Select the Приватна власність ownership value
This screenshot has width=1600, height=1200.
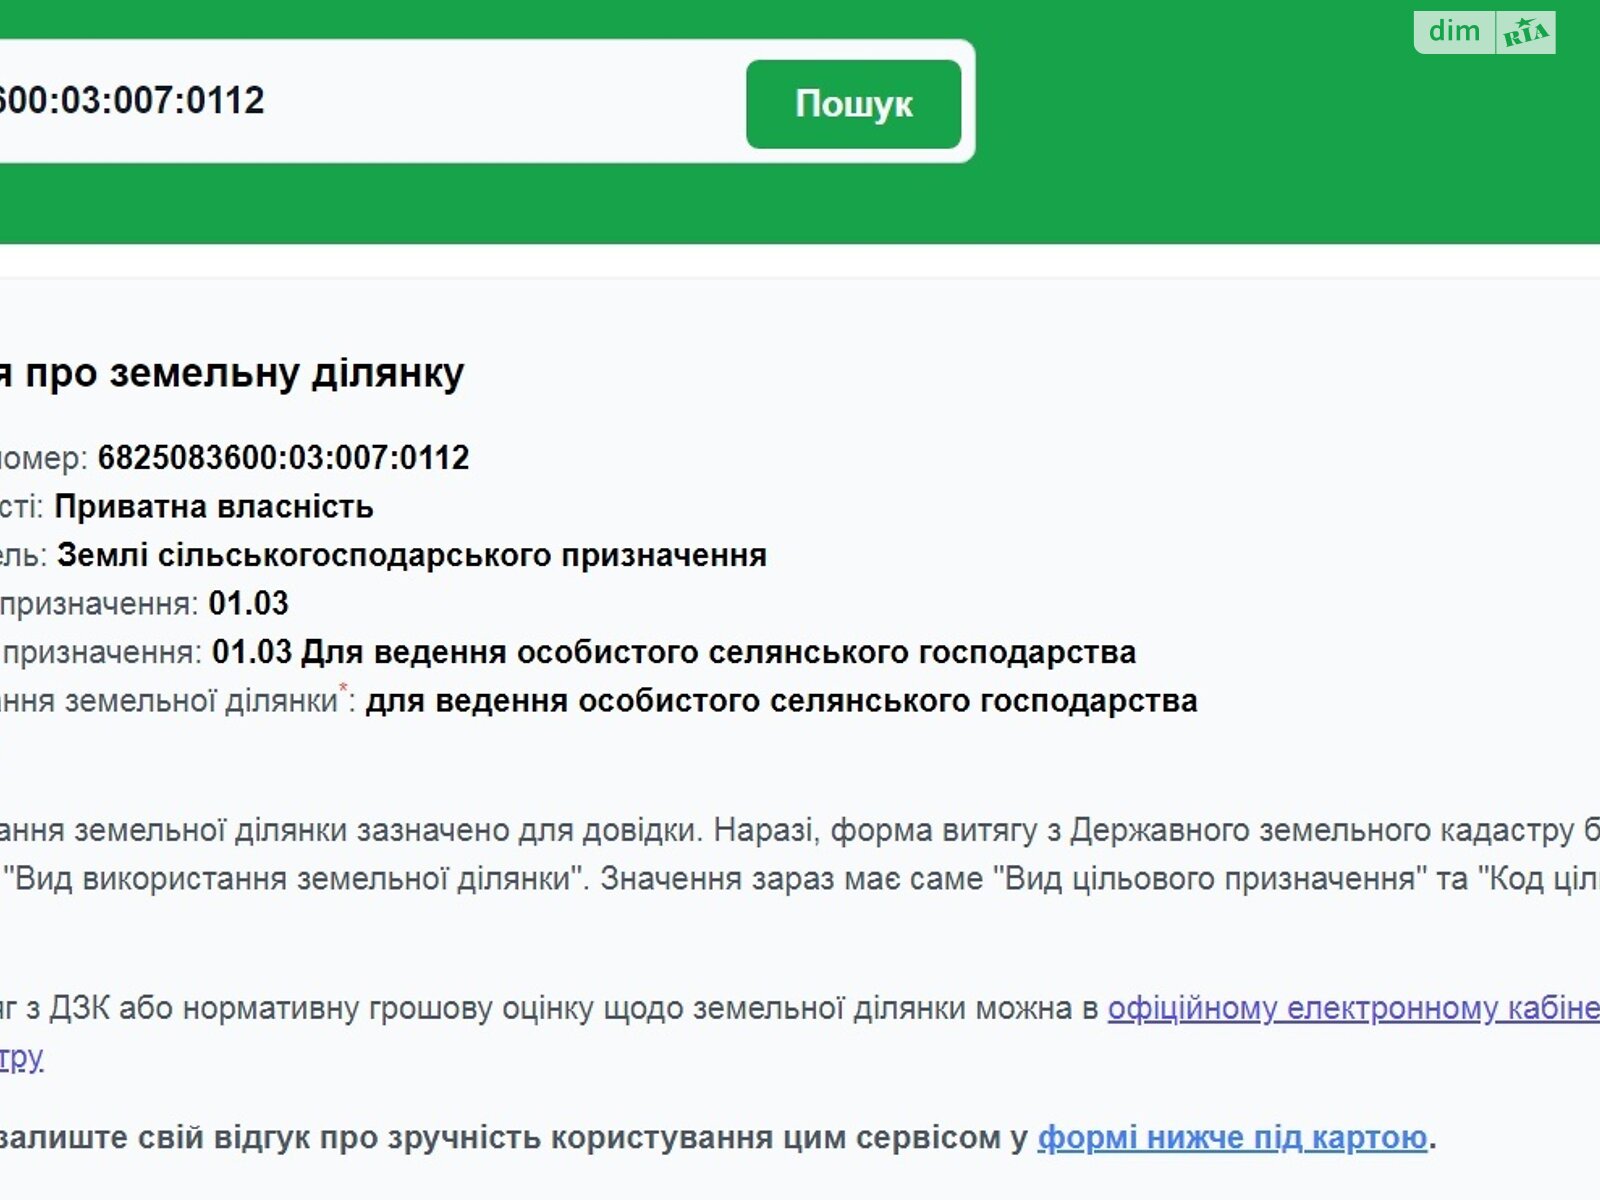214,507
